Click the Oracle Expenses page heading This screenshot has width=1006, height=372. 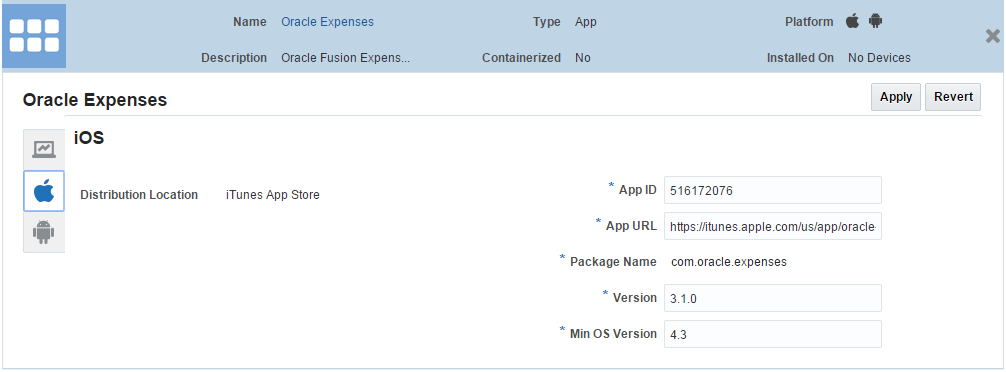point(95,100)
